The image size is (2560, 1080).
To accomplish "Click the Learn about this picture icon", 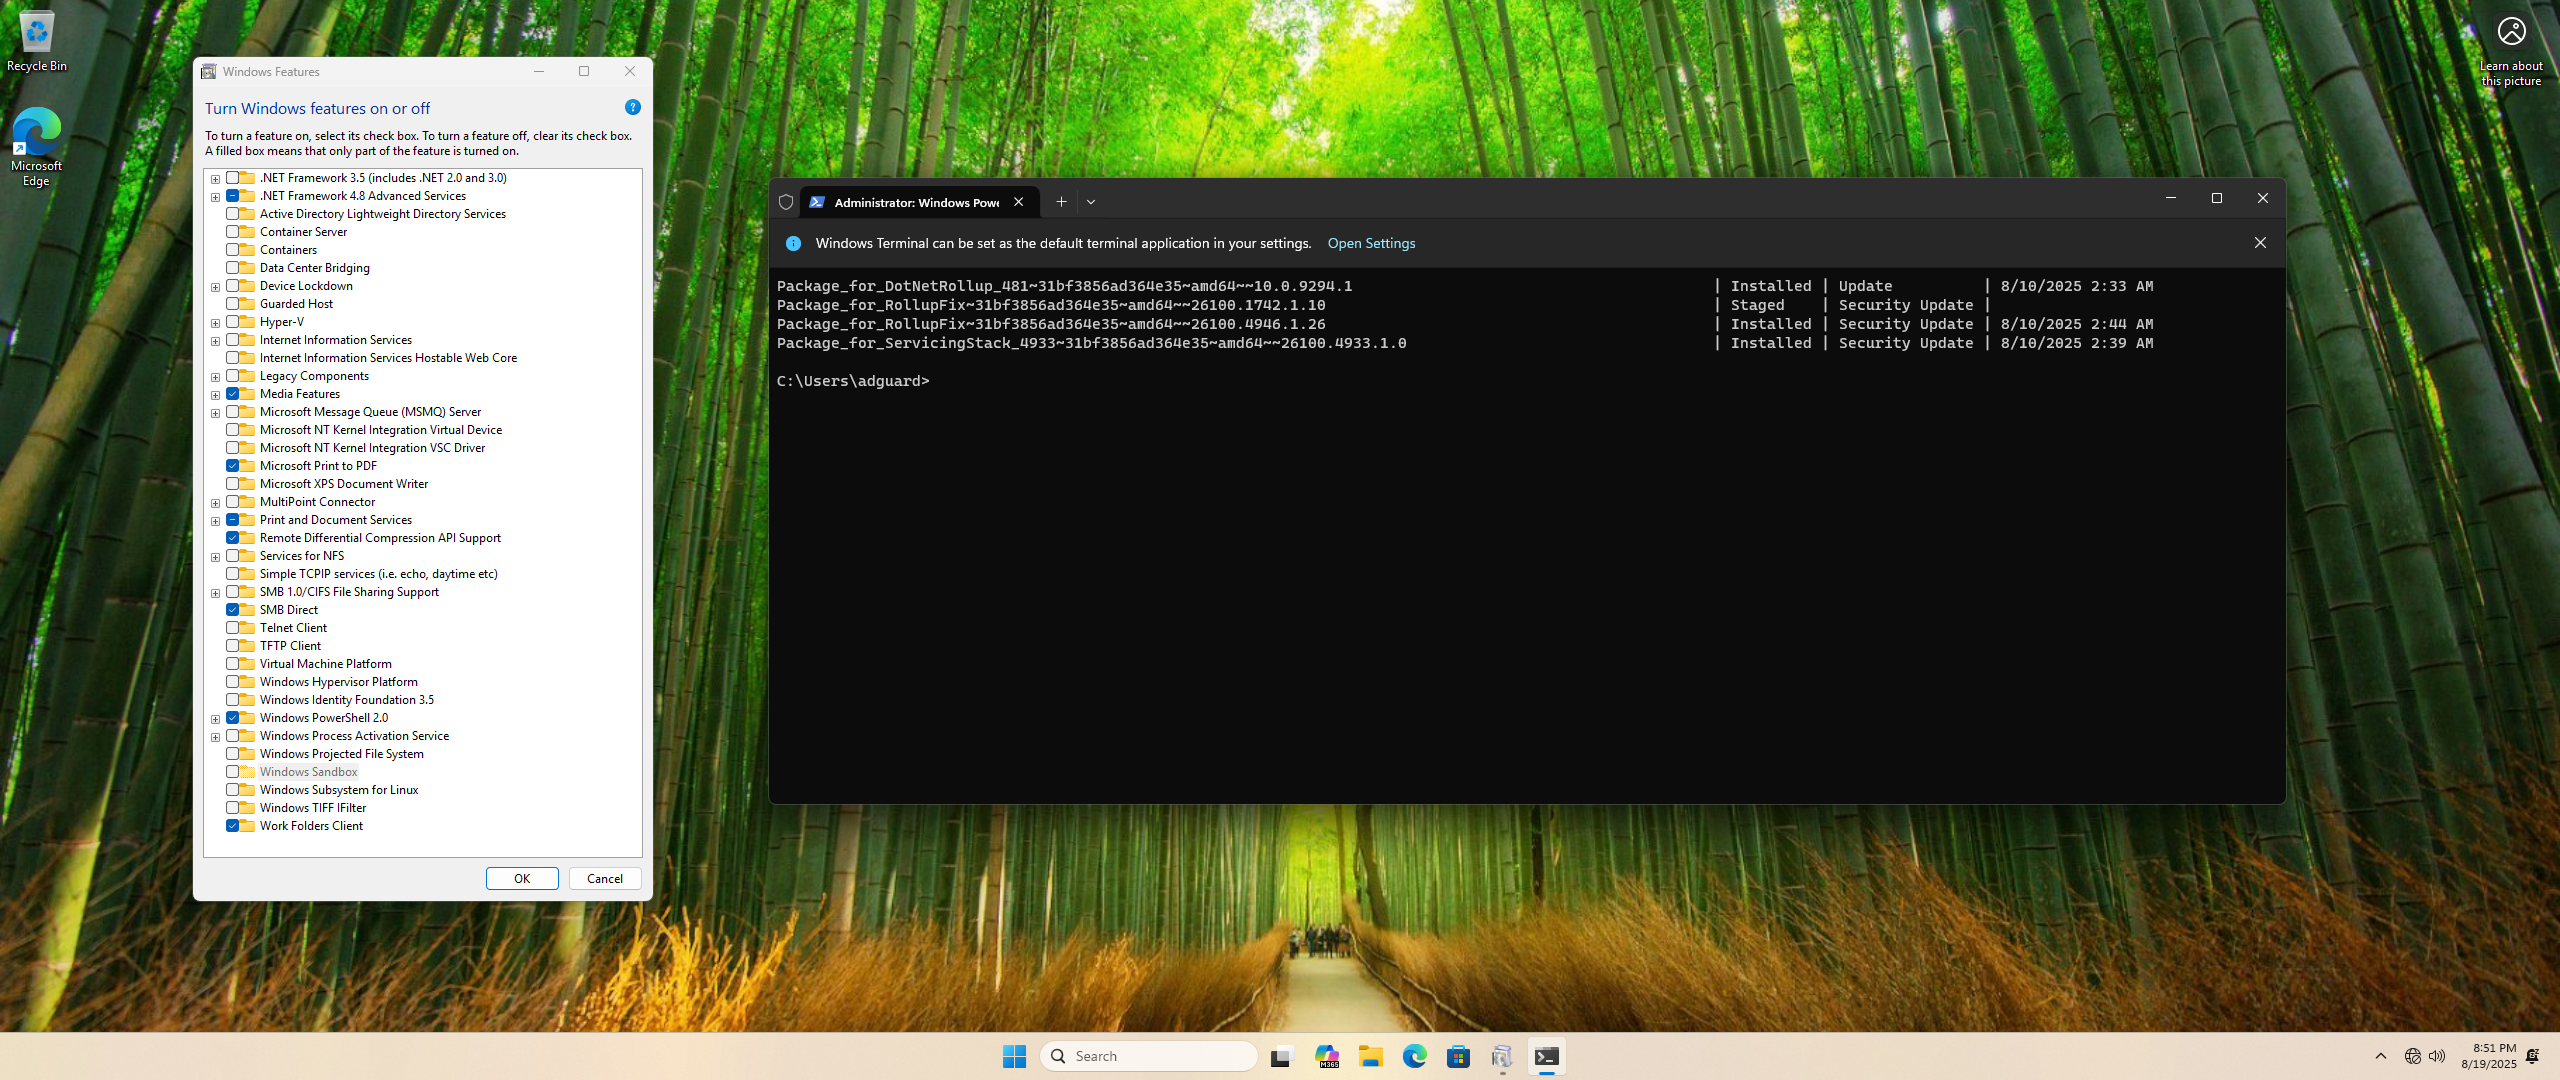I will [x=2511, y=50].
